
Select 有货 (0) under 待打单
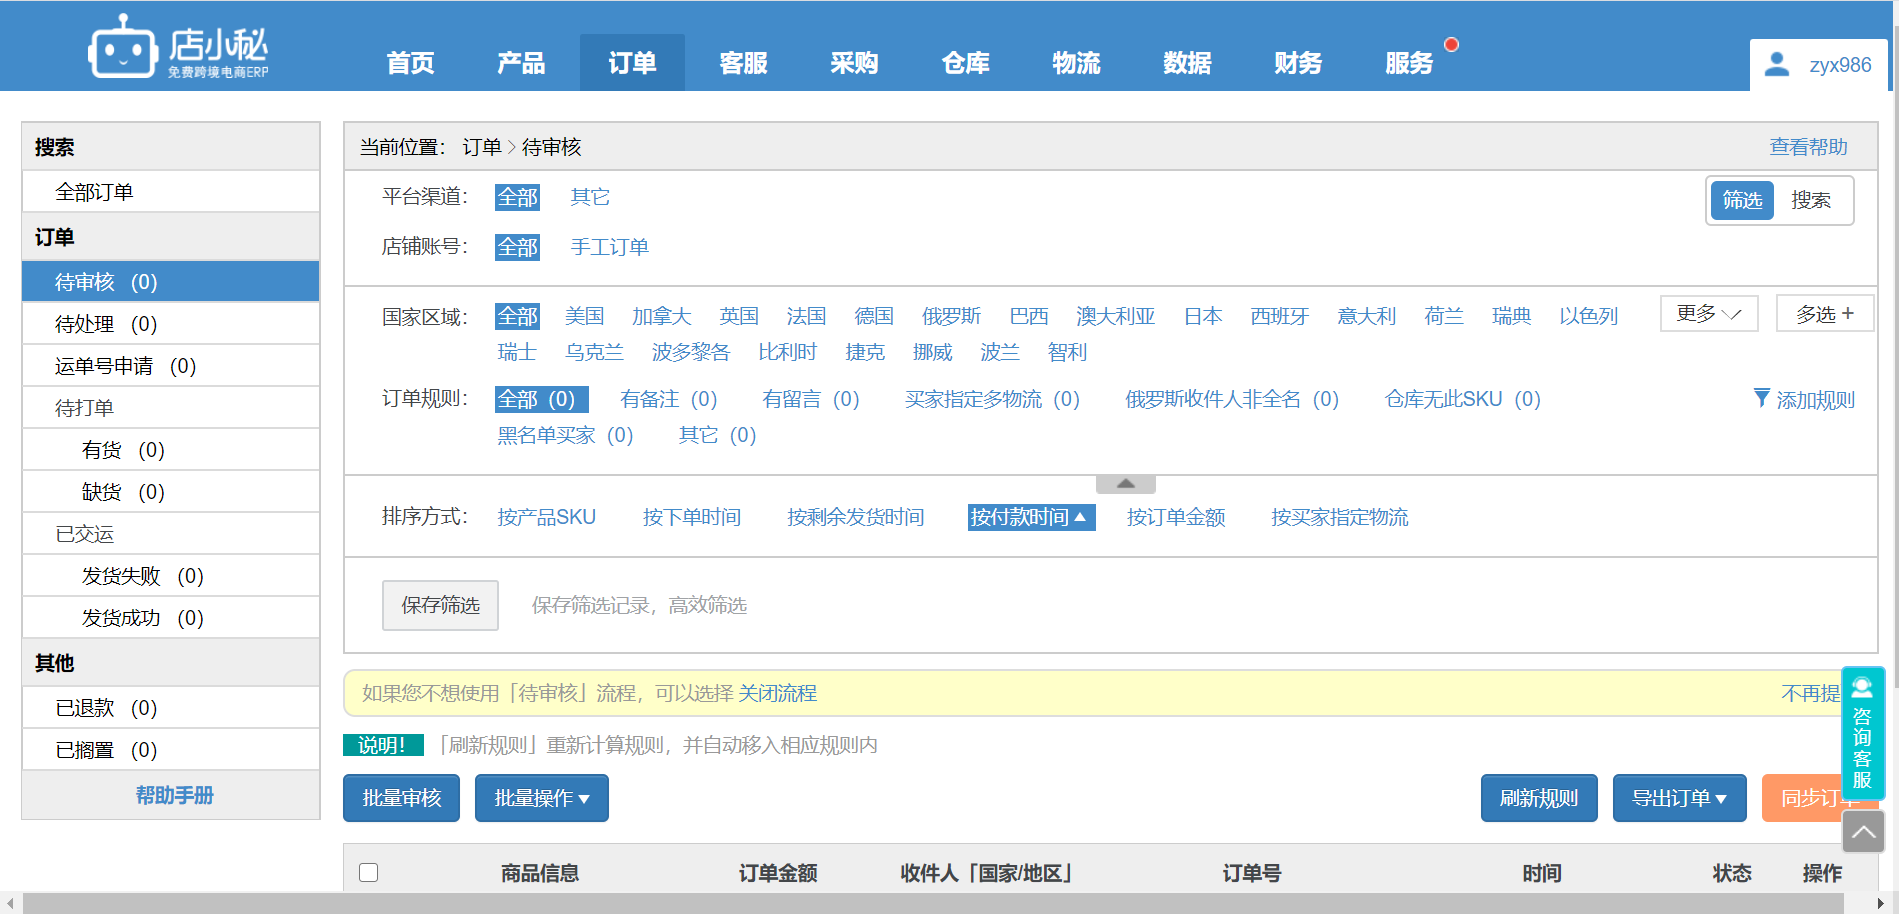[171, 449]
